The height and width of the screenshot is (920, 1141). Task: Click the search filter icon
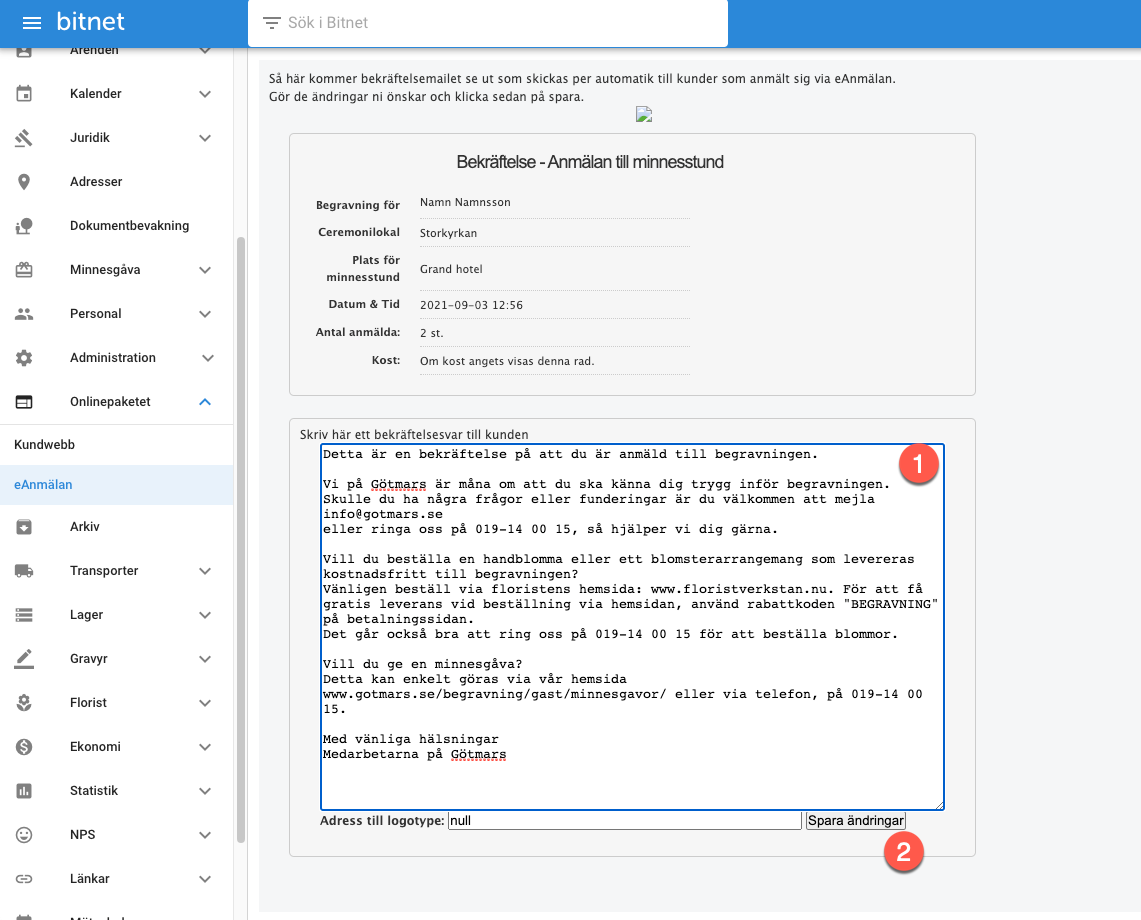click(x=271, y=23)
